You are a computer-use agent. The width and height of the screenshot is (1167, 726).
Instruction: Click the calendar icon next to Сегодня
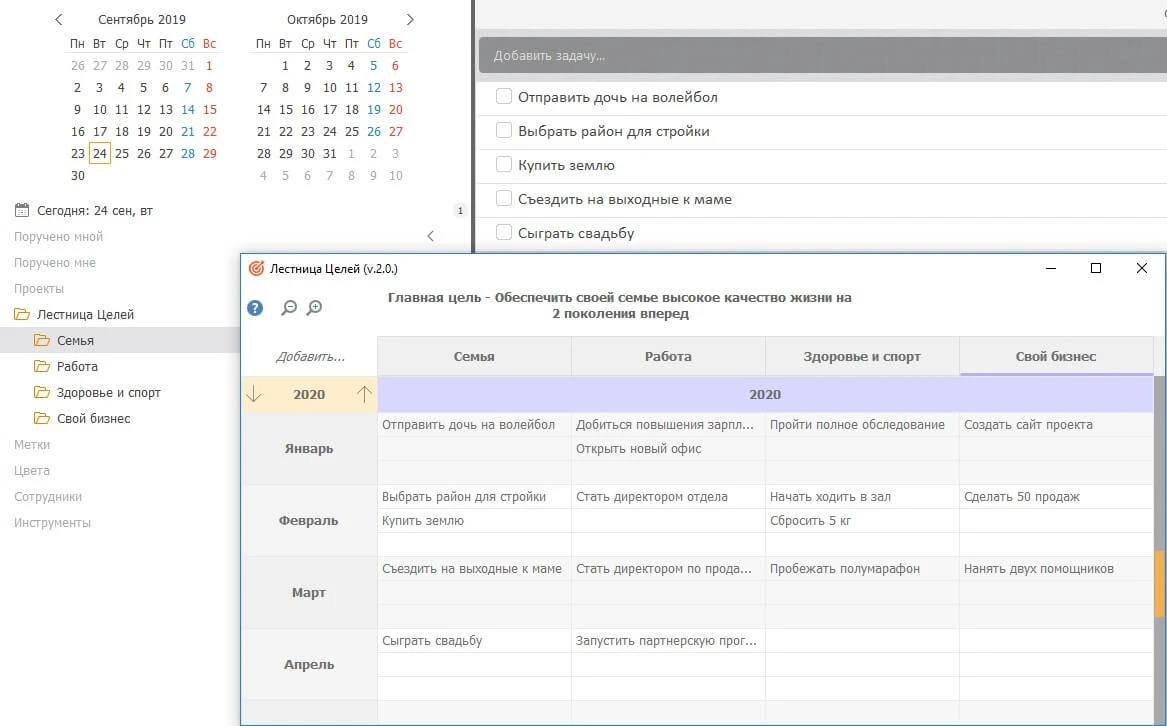(22, 211)
